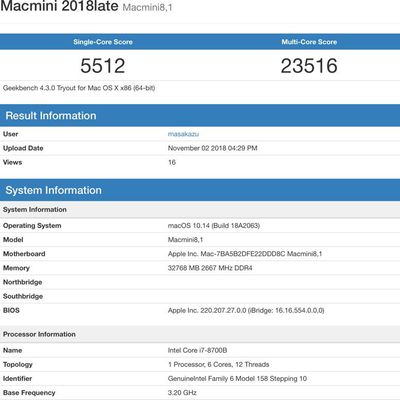Screen dimensions: 400x400
Task: Select the Mac-7BA5B2DFE22DDD8C motherboard value
Action: [245, 254]
